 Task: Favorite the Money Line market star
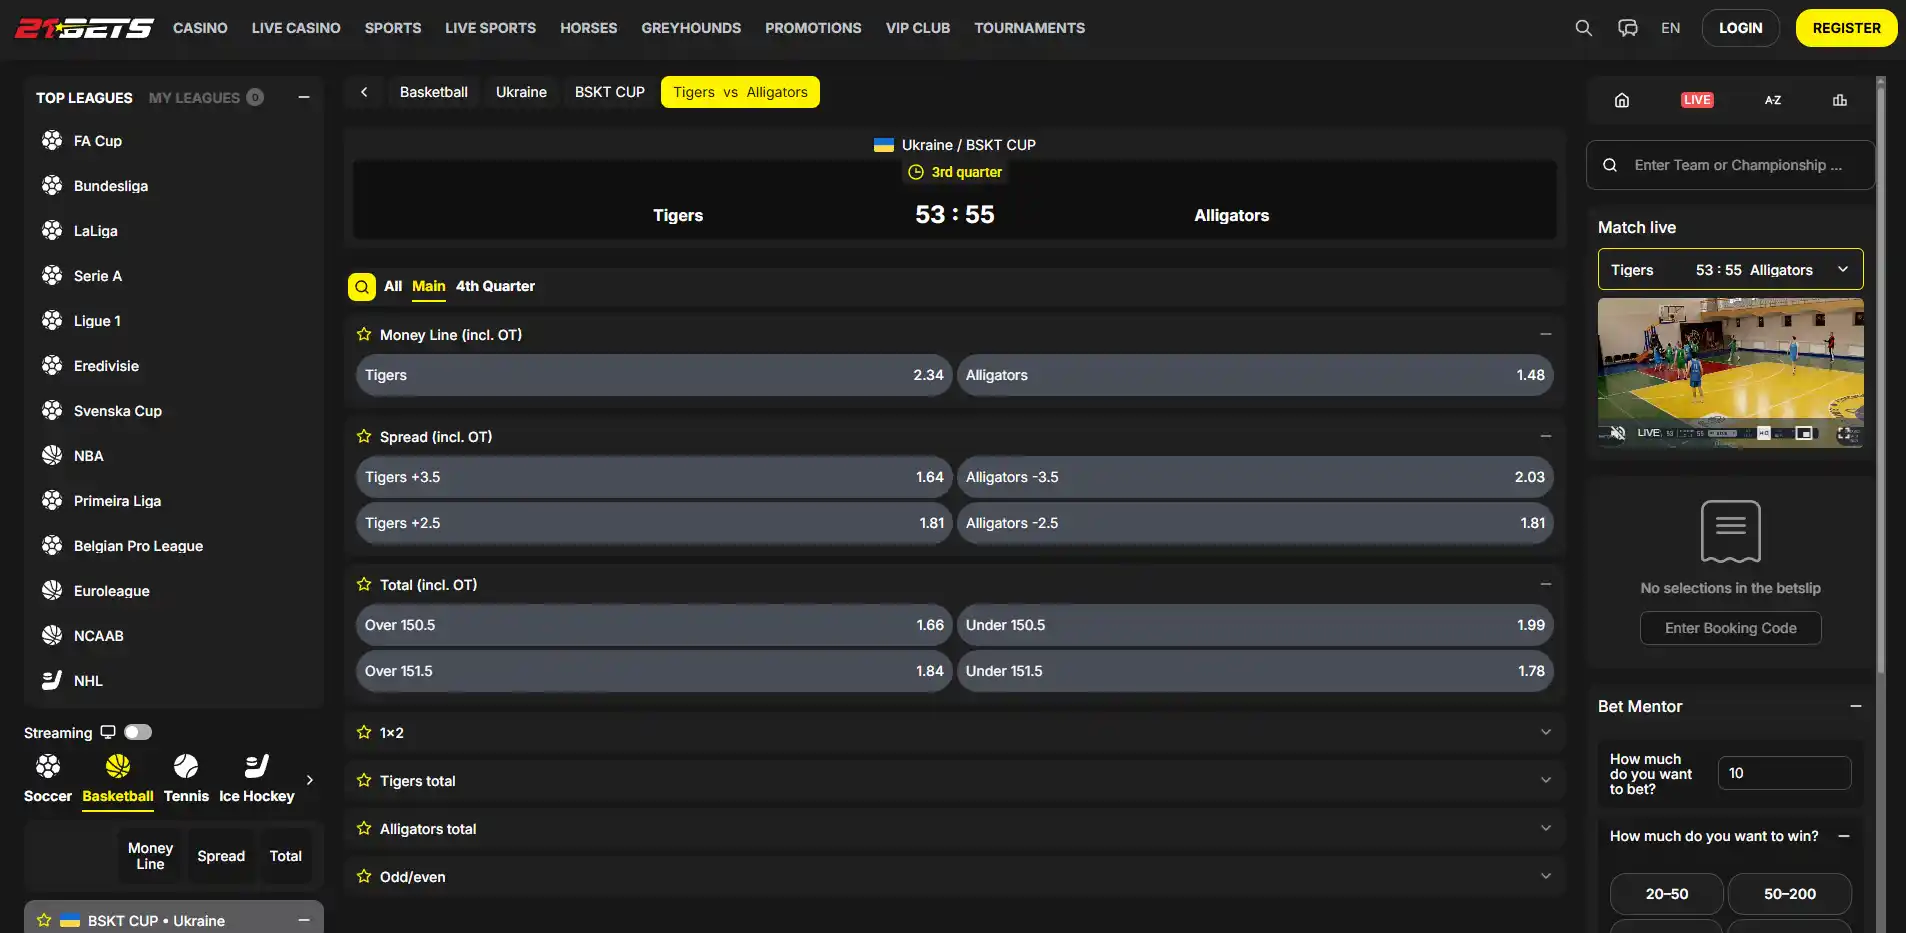364,335
